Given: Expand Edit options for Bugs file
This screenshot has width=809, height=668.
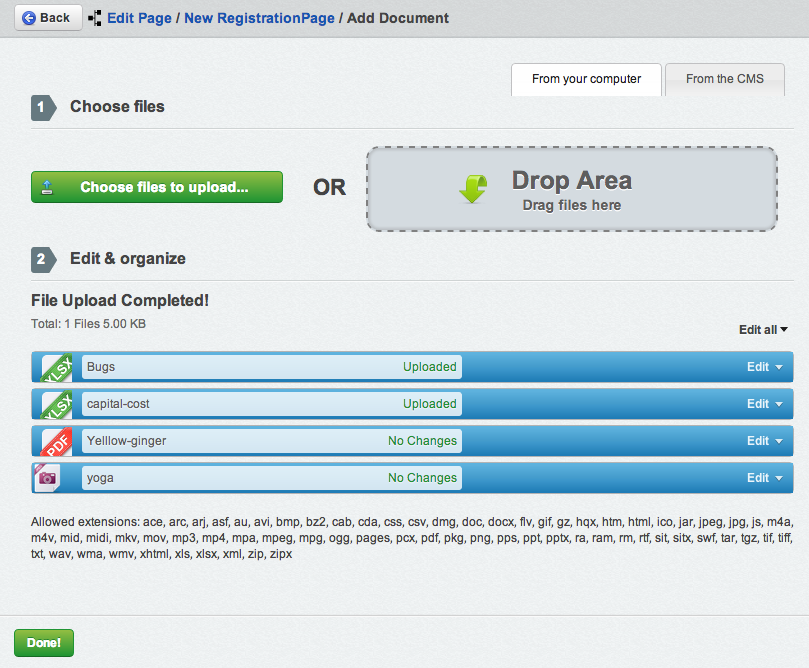Looking at the screenshot, I should (764, 367).
